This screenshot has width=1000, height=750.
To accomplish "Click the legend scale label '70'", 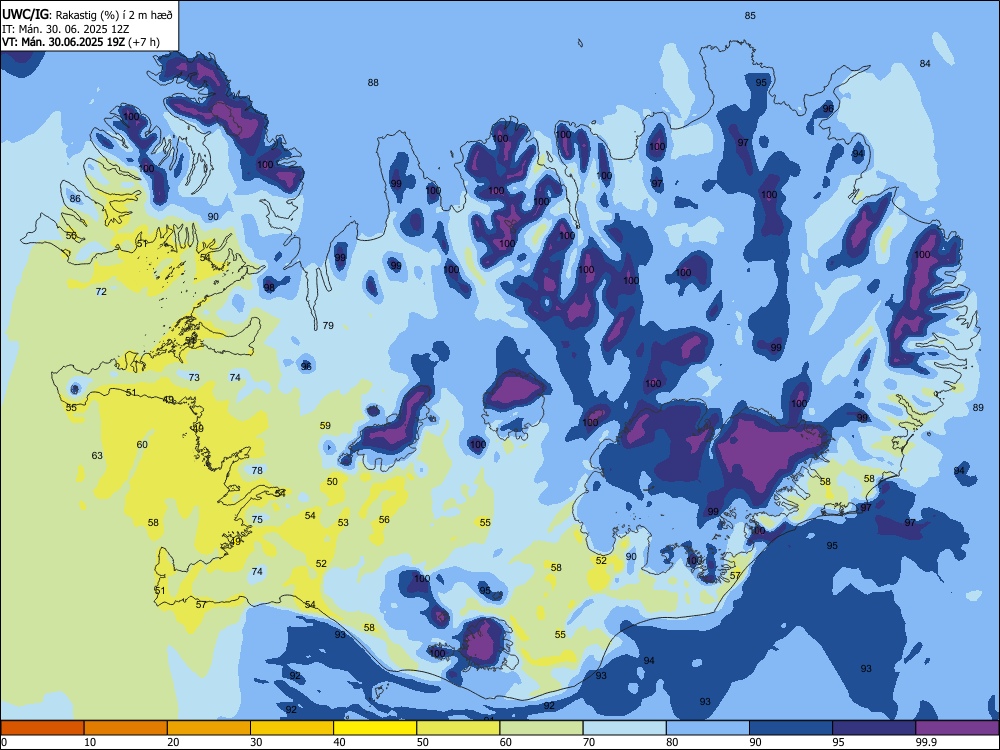I will pyautogui.click(x=589, y=742).
